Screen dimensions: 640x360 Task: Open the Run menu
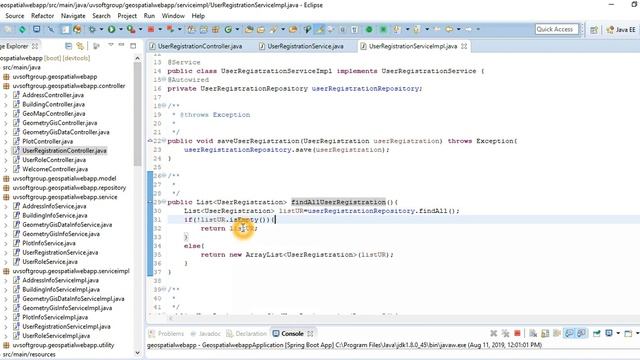(x=149, y=16)
